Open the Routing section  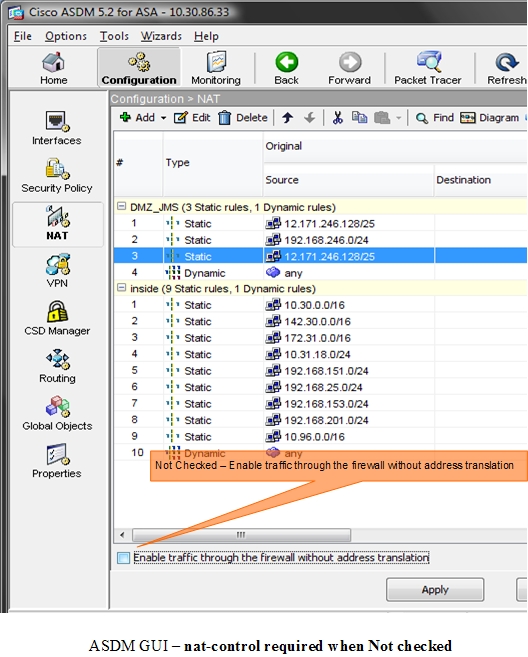[x=57, y=366]
